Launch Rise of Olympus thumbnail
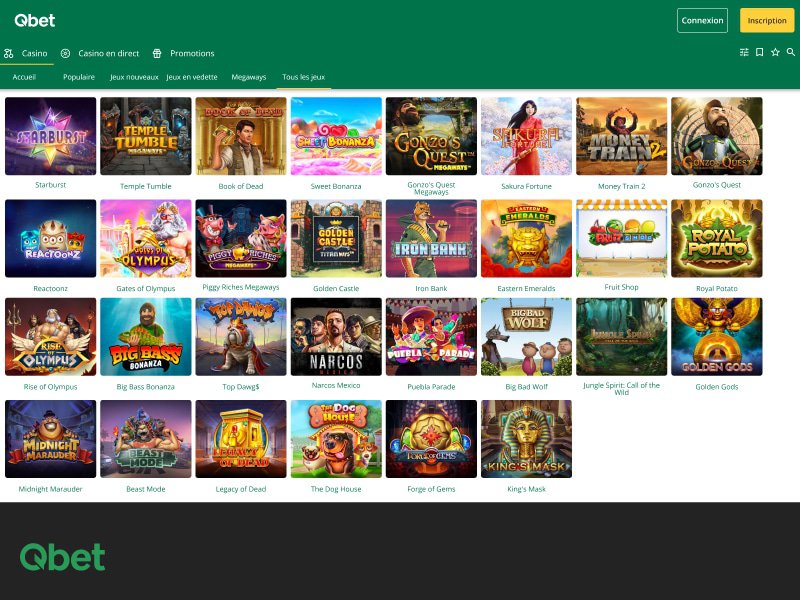The height and width of the screenshot is (600, 800). point(51,337)
